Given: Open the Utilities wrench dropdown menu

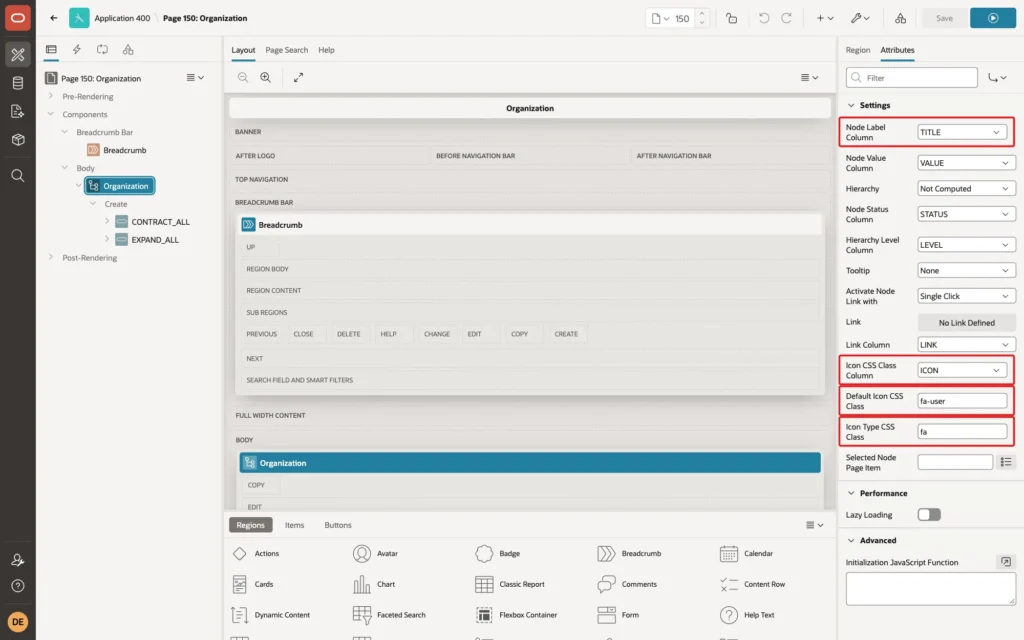Looking at the screenshot, I should coord(860,18).
